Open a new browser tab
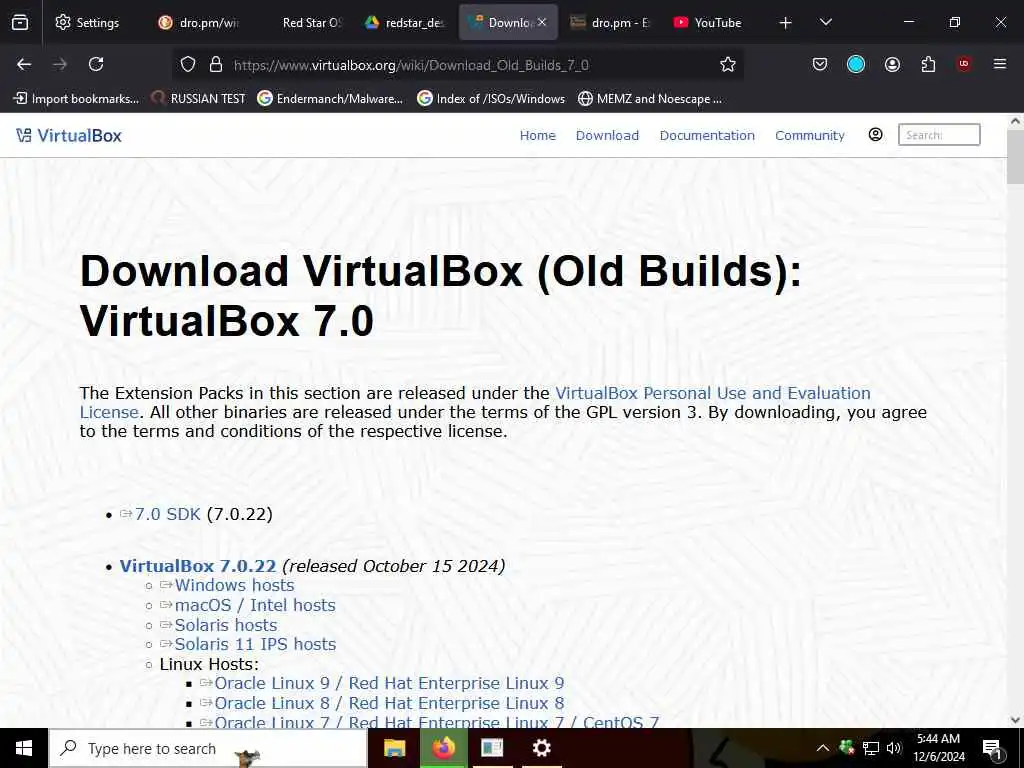 (x=786, y=23)
